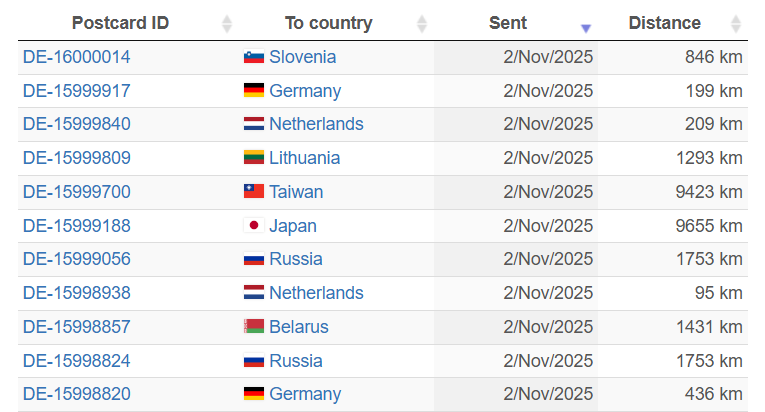
Task: Click the first Germany flag icon
Action: (x=253, y=91)
